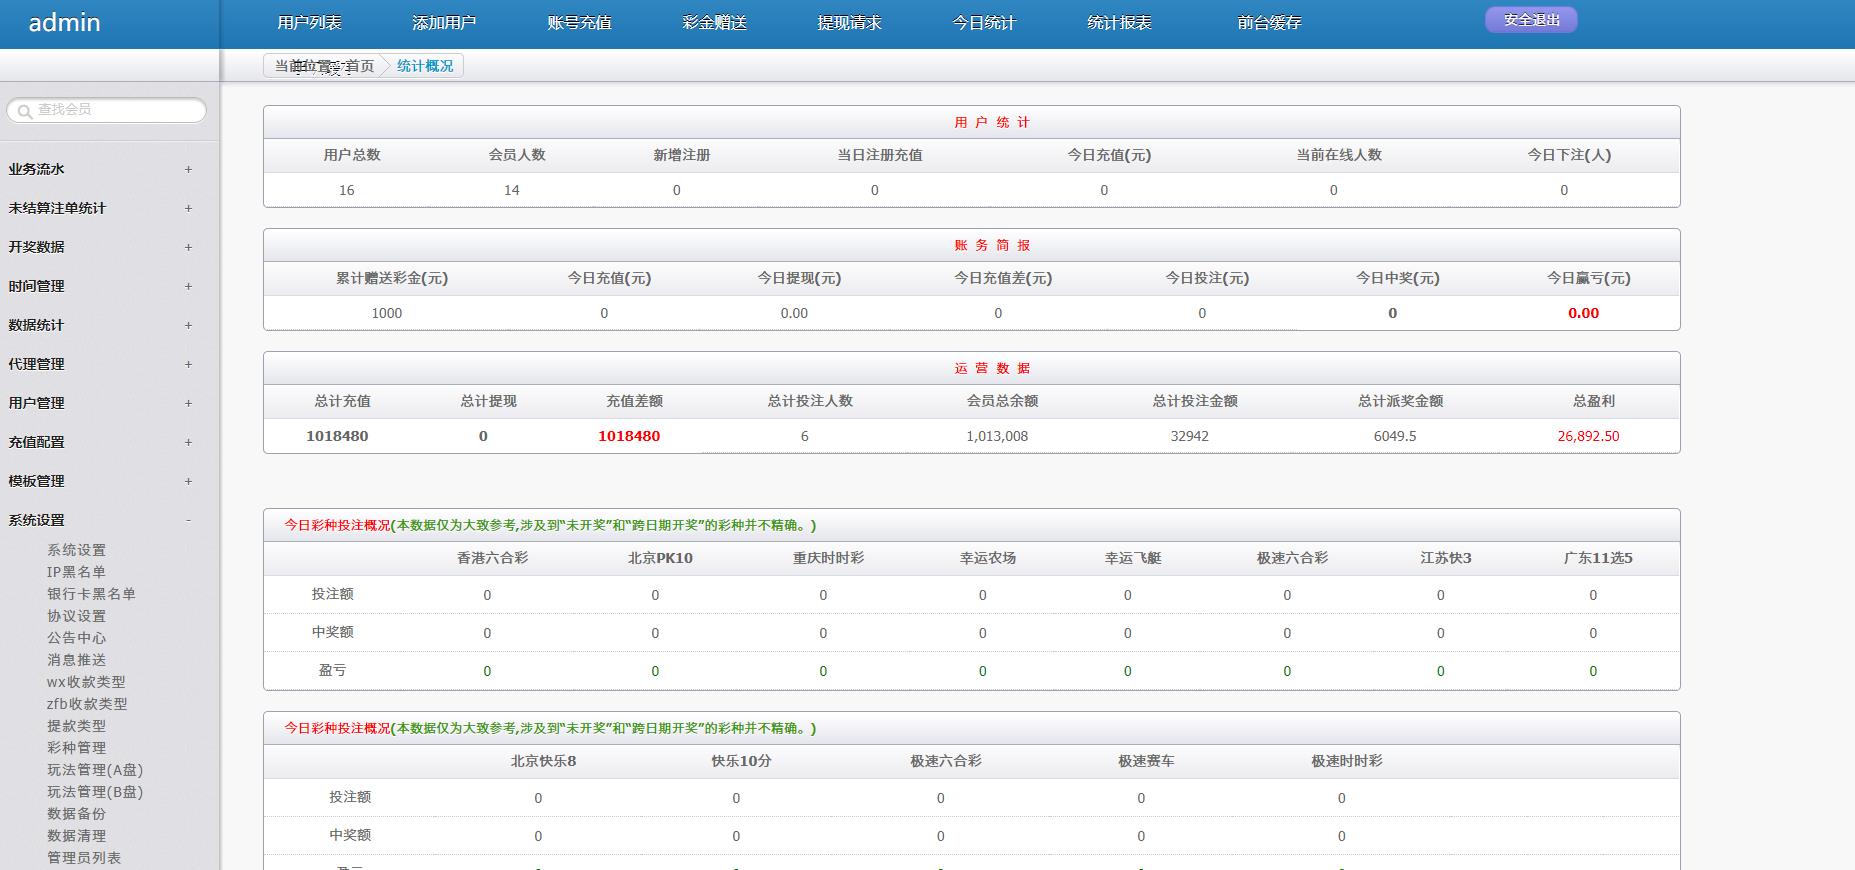Open 公告中心 in the sidebar
This screenshot has width=1855, height=870.
click(x=76, y=638)
